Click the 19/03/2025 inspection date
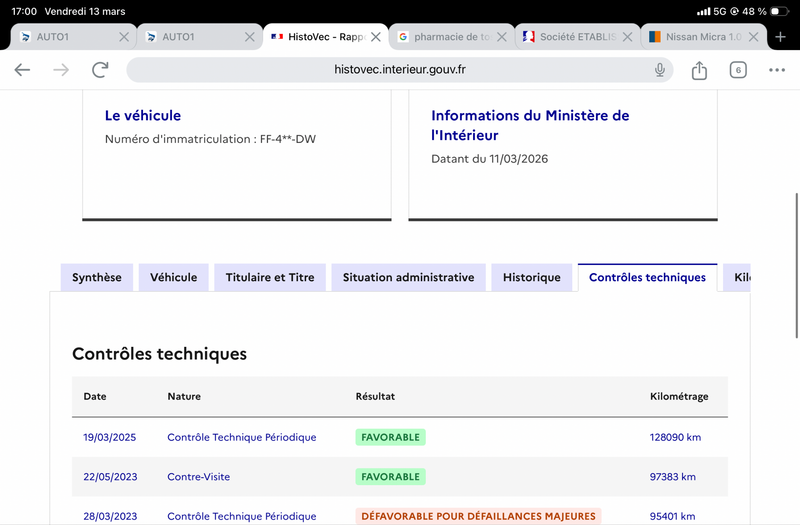This screenshot has width=800, height=525. click(110, 437)
